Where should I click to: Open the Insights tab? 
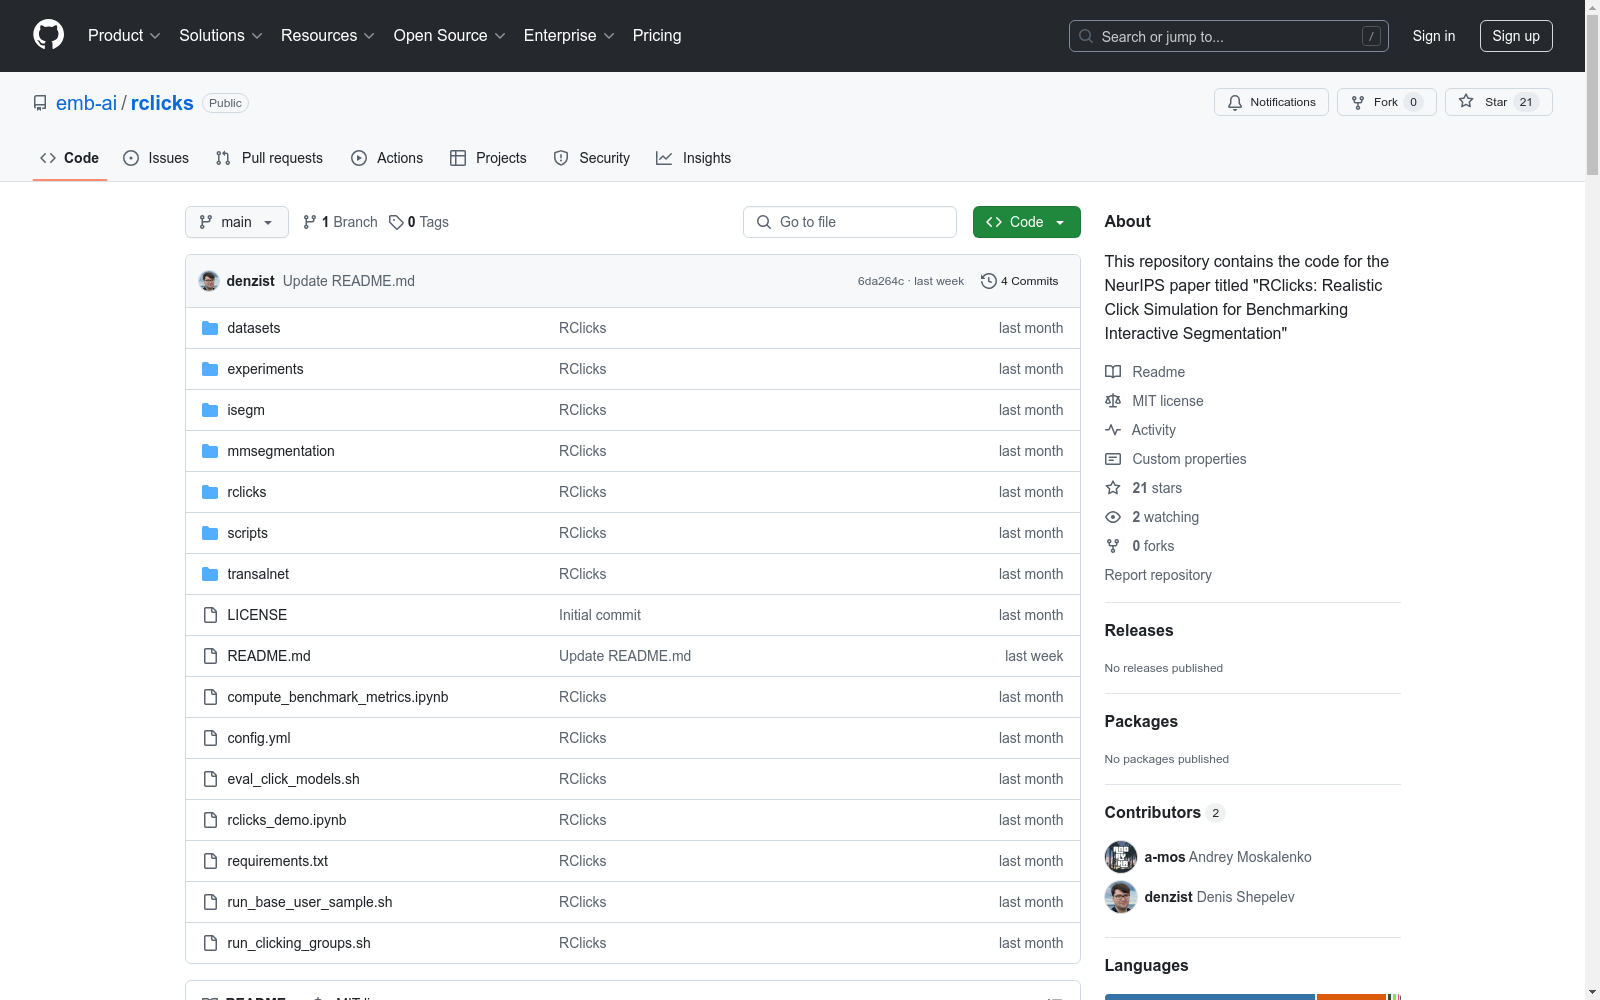tap(693, 158)
